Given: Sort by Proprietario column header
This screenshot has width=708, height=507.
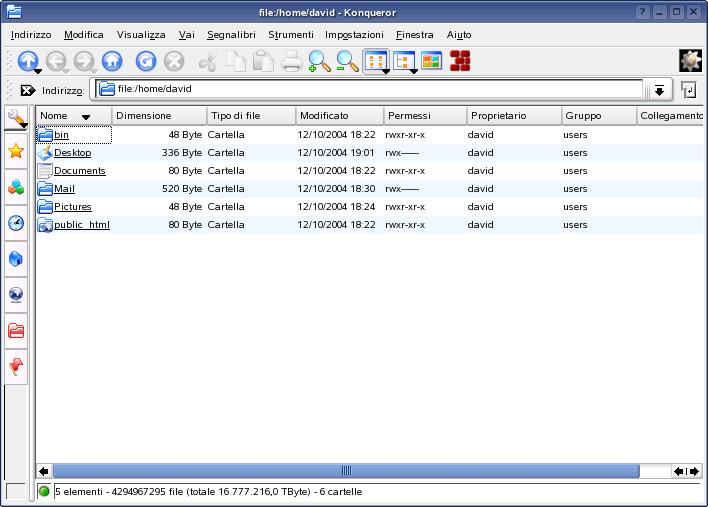Looking at the screenshot, I should point(514,116).
